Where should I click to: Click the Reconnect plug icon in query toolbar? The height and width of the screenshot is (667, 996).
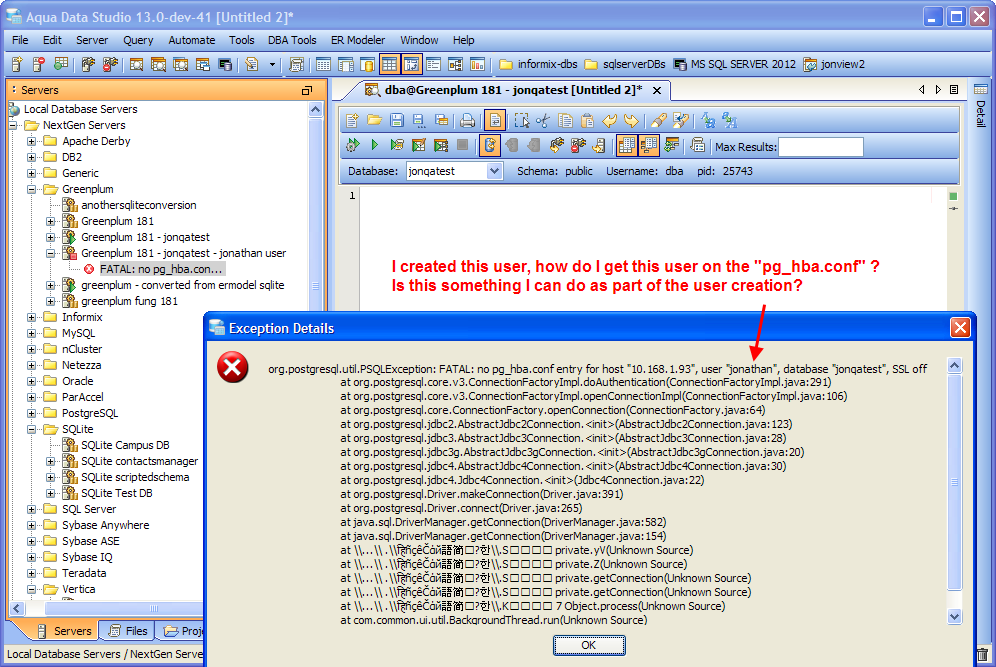[556, 145]
